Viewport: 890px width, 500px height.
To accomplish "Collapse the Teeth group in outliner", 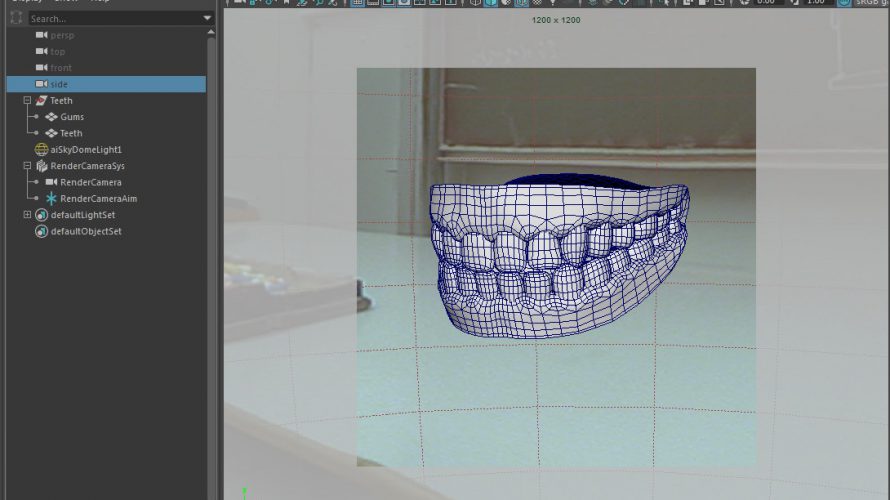I will (27, 101).
